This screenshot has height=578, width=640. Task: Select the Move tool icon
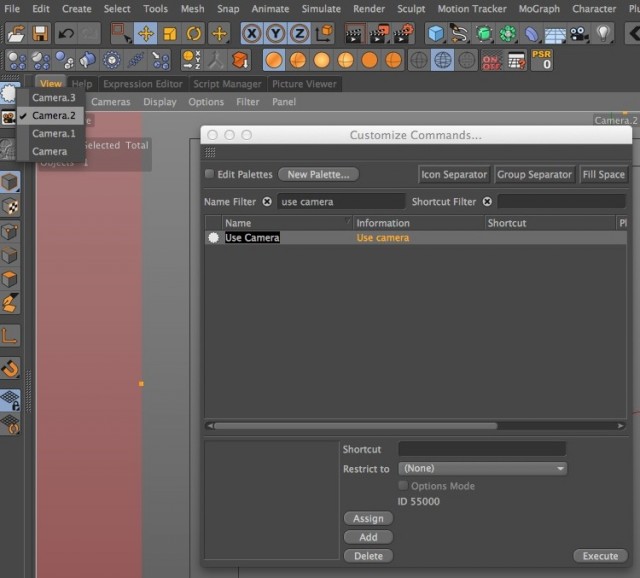145,33
